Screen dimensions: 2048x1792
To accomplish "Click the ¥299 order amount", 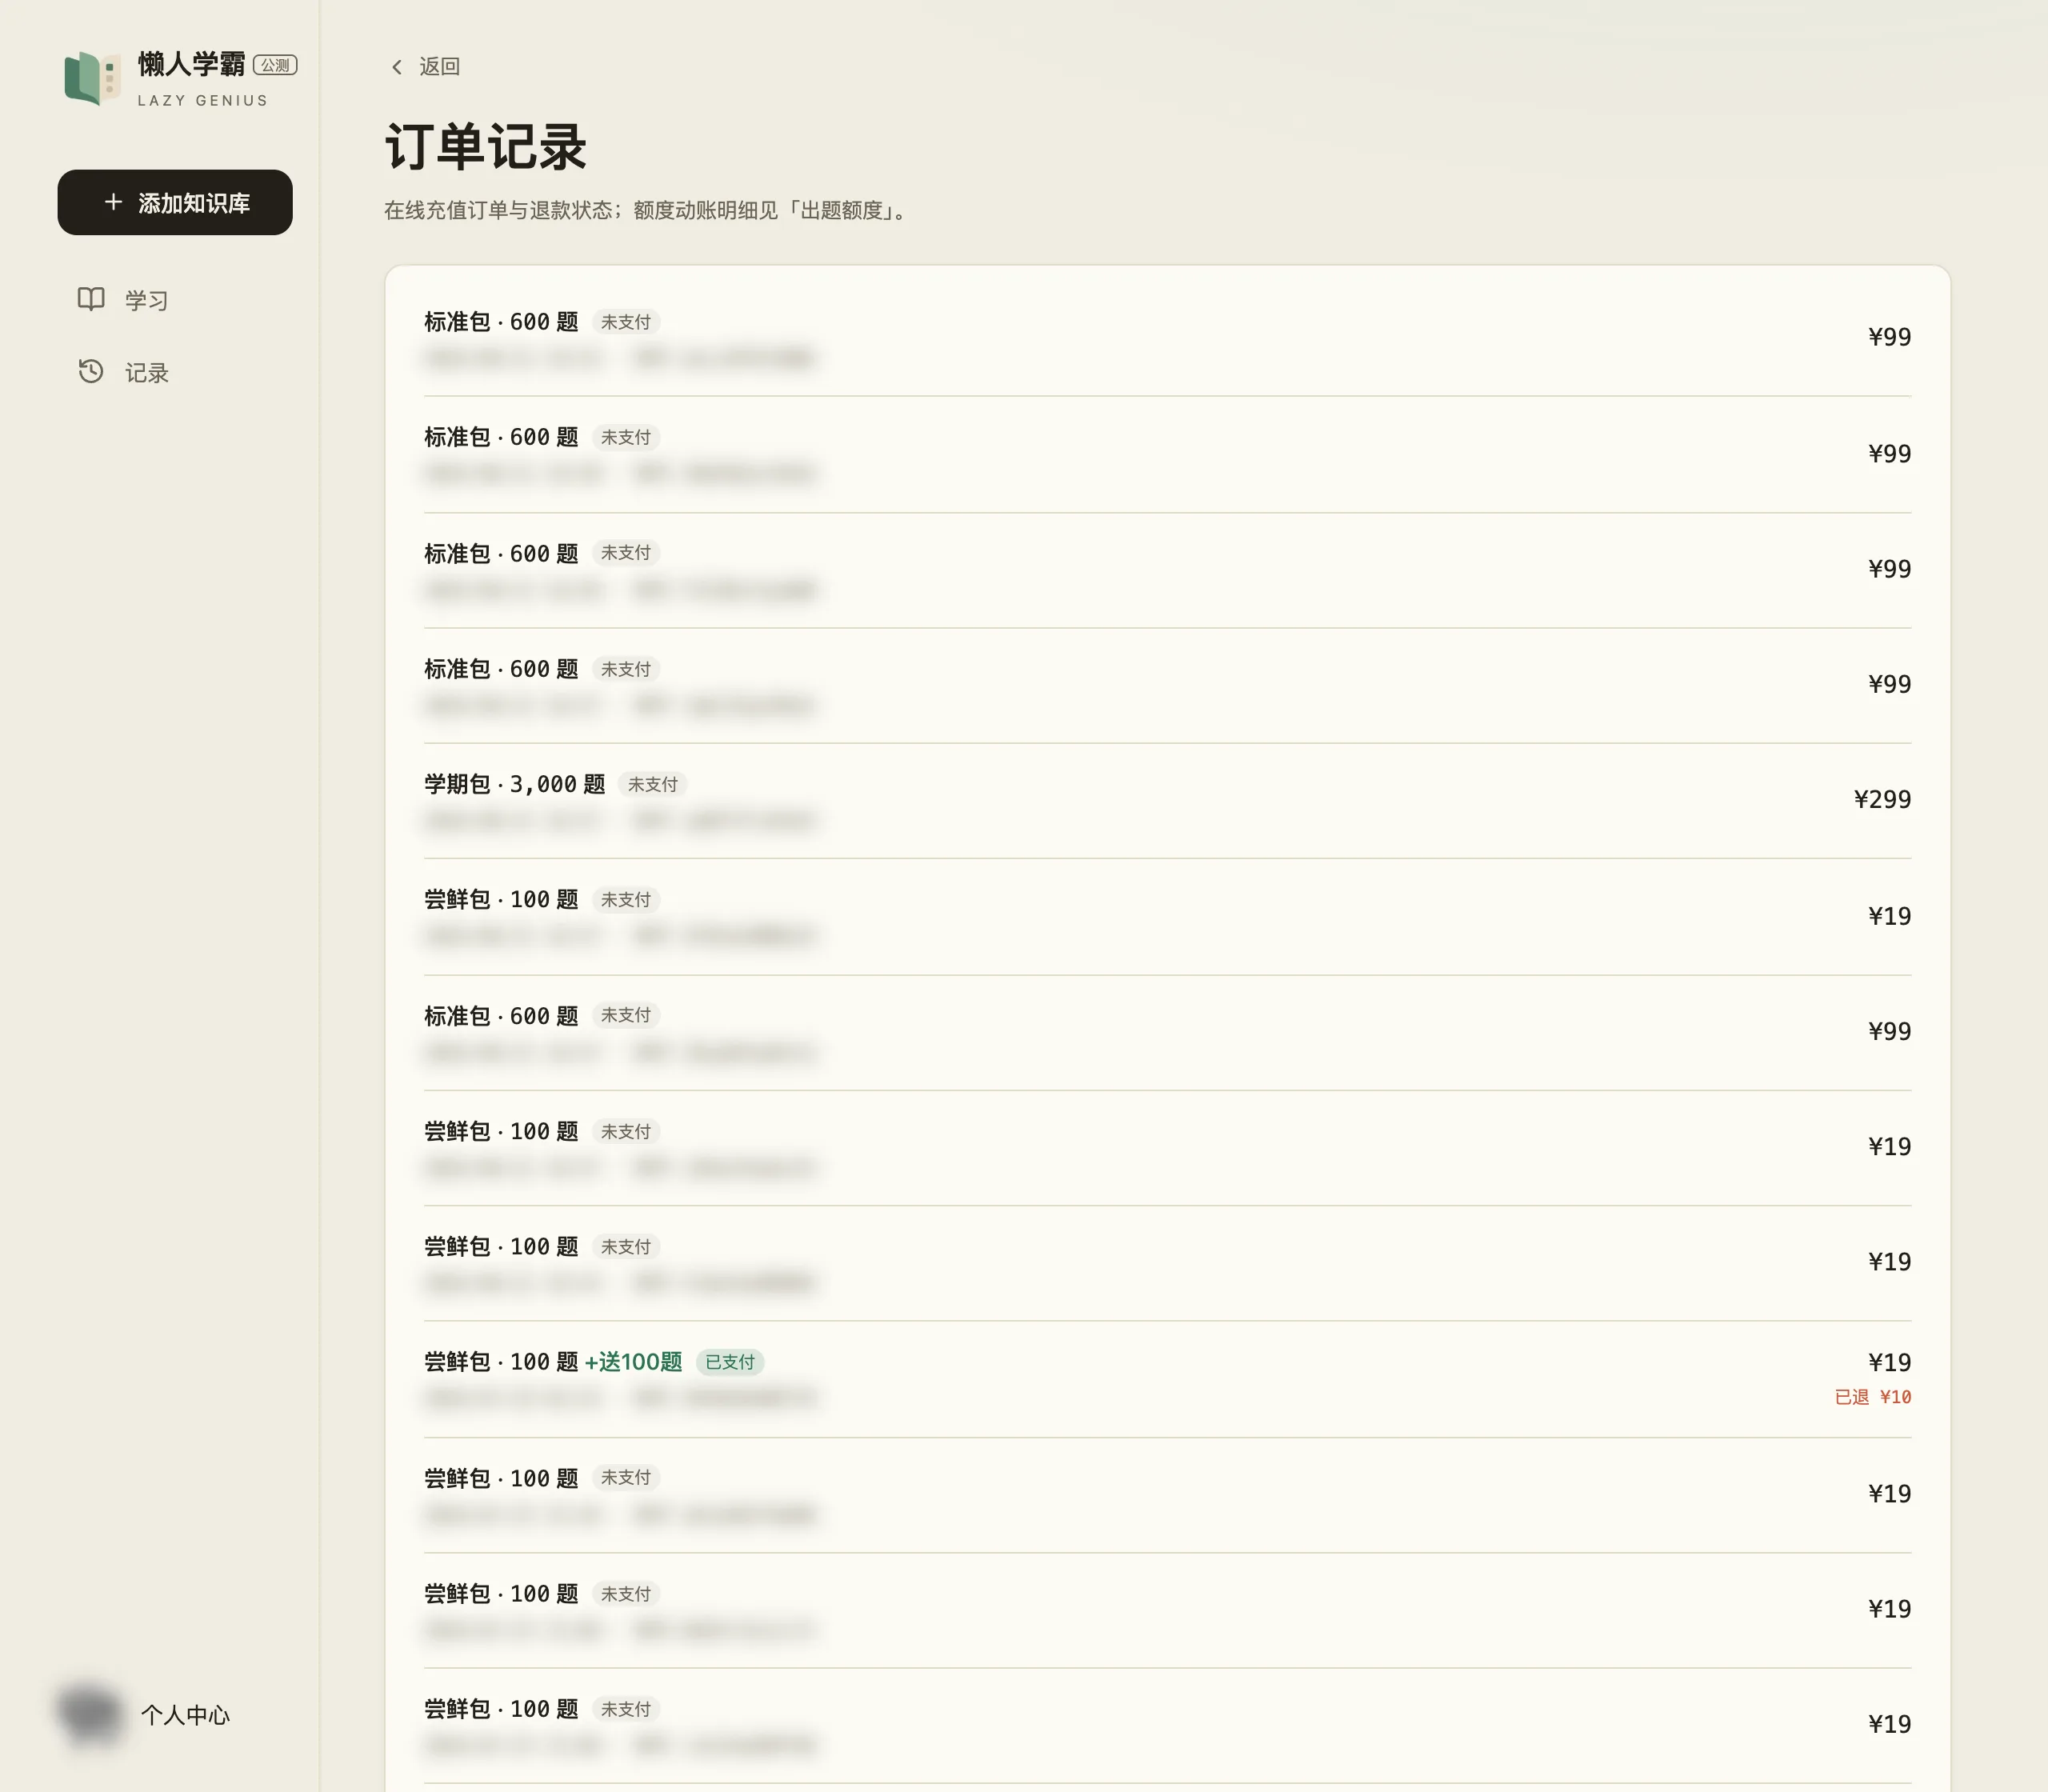I will pos(1882,799).
